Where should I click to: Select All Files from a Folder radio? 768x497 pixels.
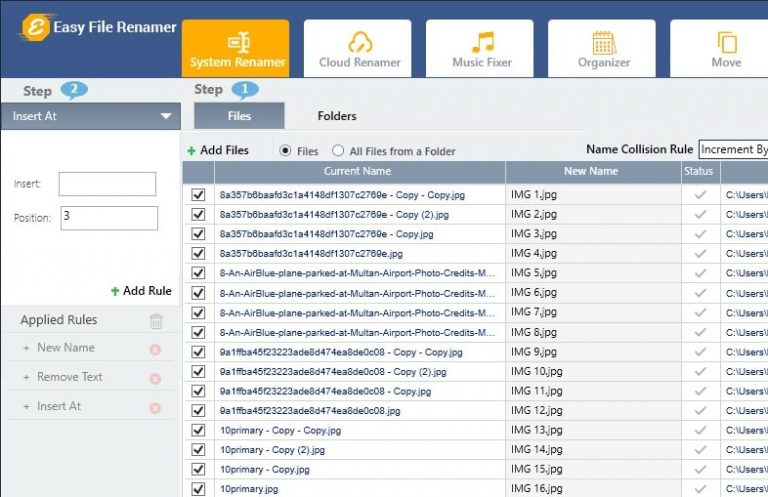click(338, 151)
